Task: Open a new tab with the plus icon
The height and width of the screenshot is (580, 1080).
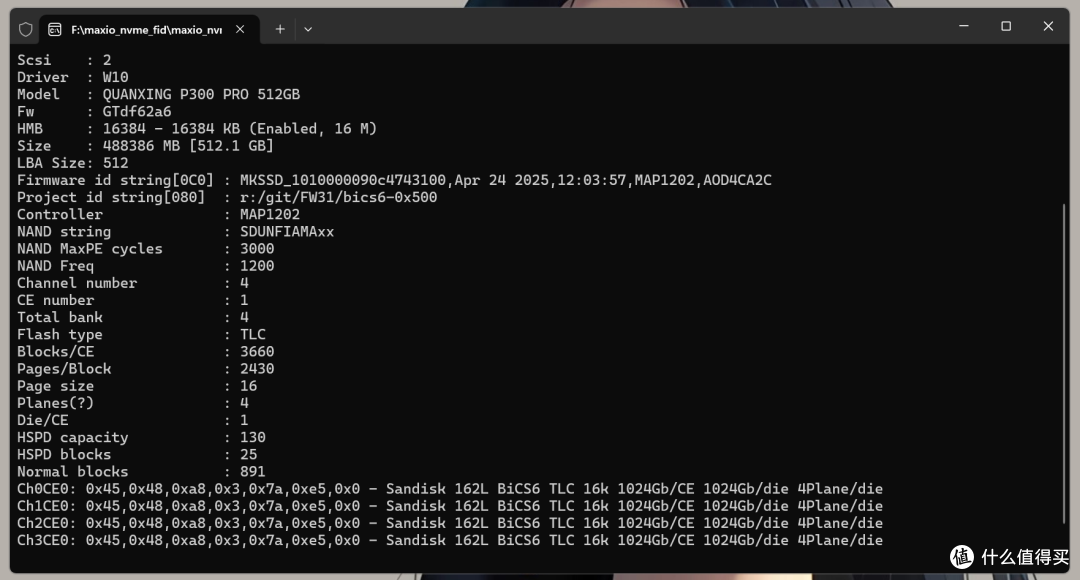Action: 280,29
